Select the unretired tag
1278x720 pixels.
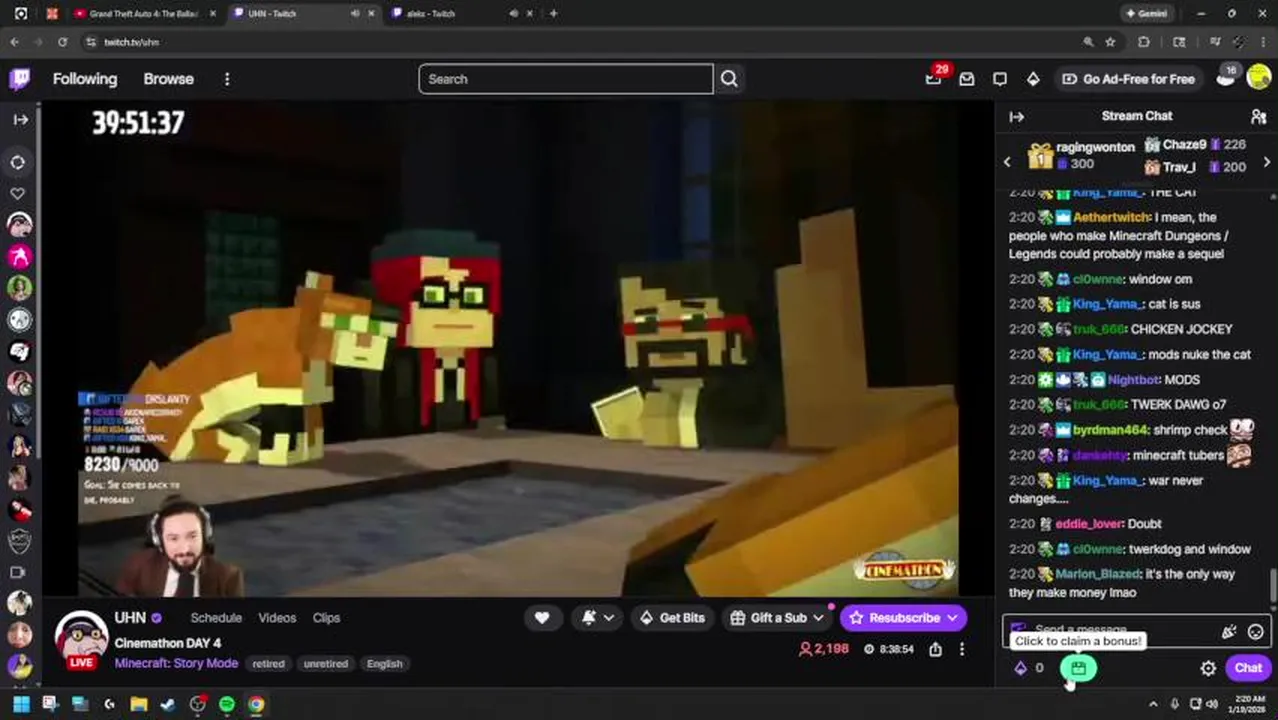(326, 664)
